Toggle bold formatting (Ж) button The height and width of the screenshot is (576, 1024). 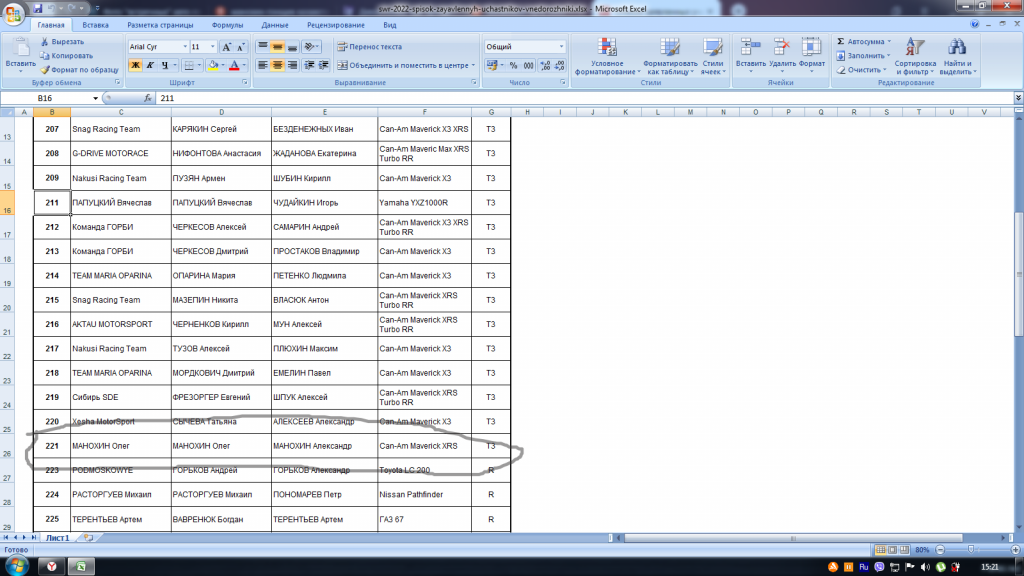click(x=135, y=65)
